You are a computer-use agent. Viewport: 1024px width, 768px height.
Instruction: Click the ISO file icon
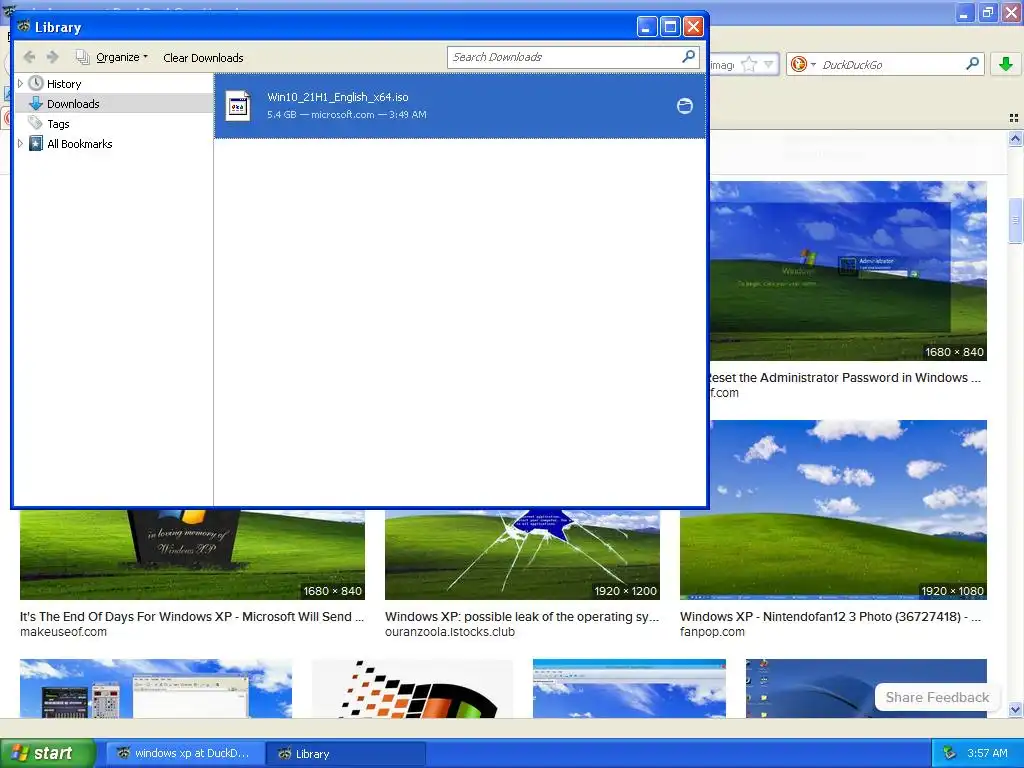pyautogui.click(x=238, y=106)
